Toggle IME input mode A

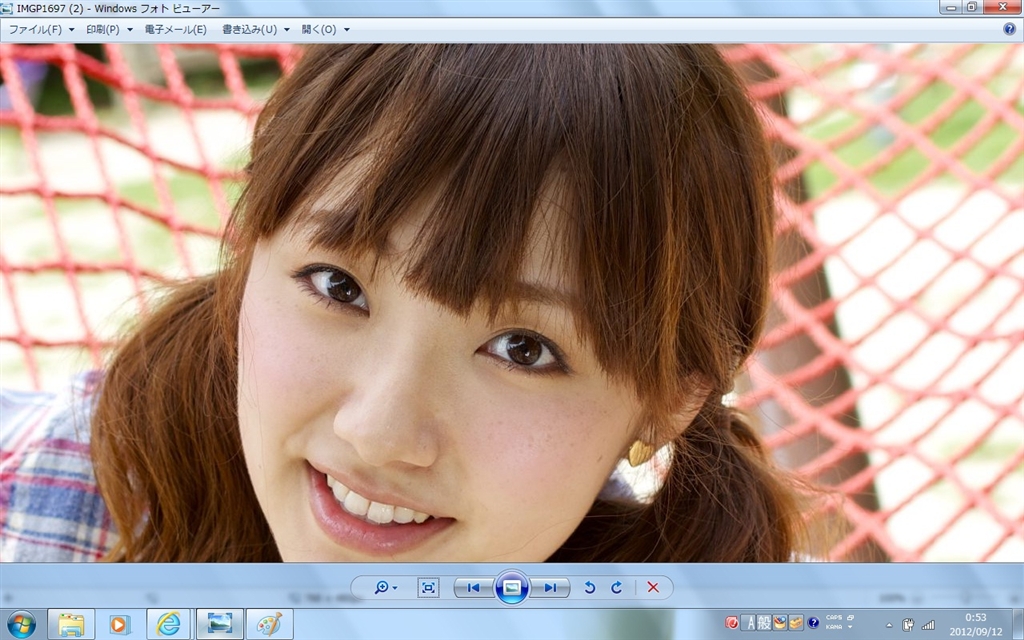coord(749,622)
